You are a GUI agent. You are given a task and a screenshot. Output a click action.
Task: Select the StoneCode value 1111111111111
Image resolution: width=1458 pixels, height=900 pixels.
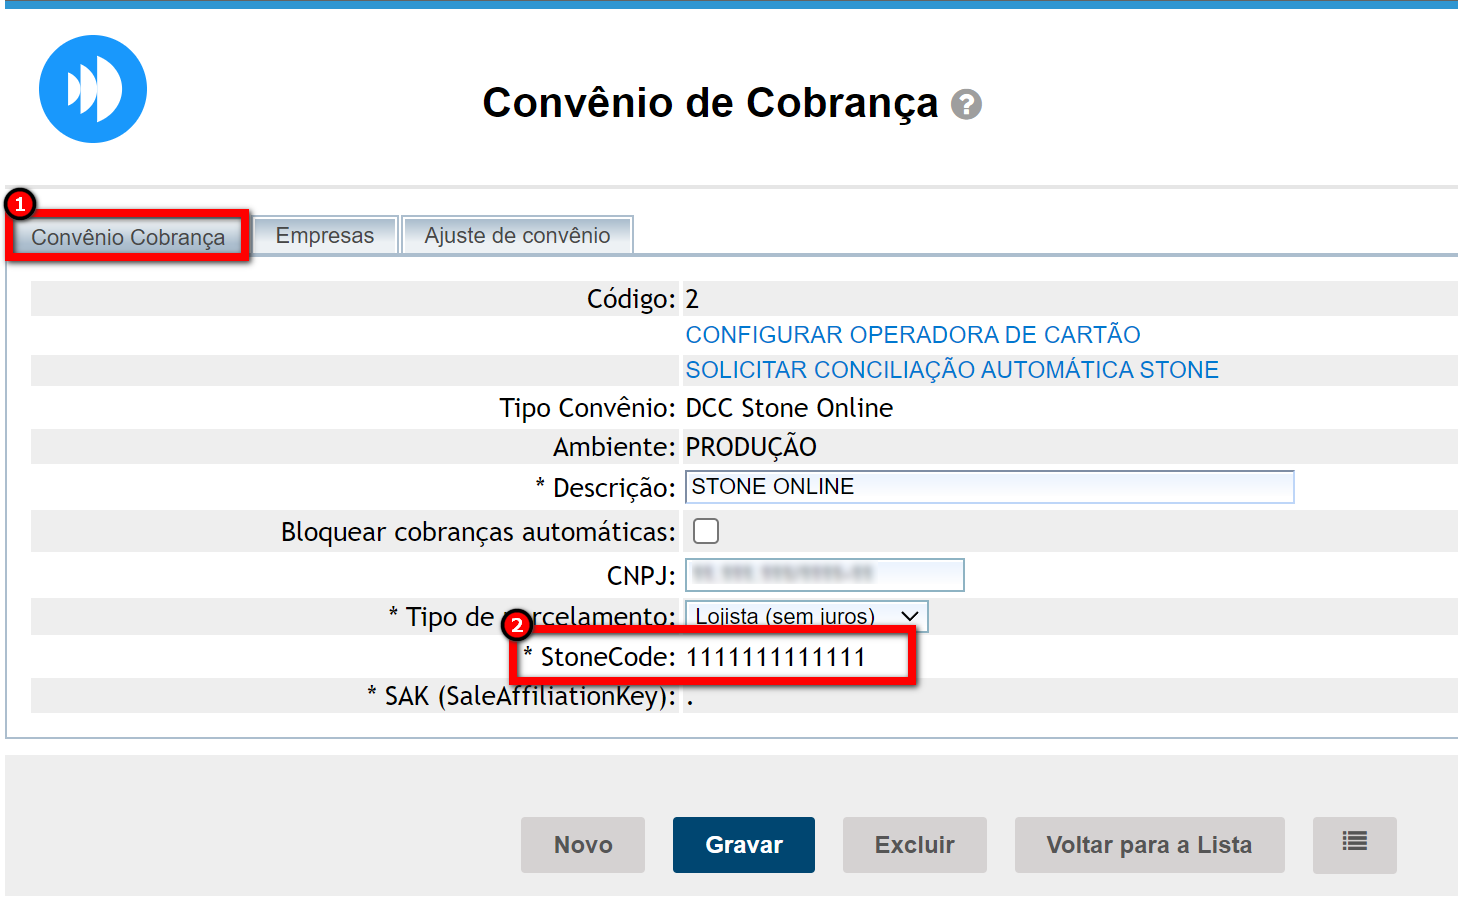[x=776, y=657]
